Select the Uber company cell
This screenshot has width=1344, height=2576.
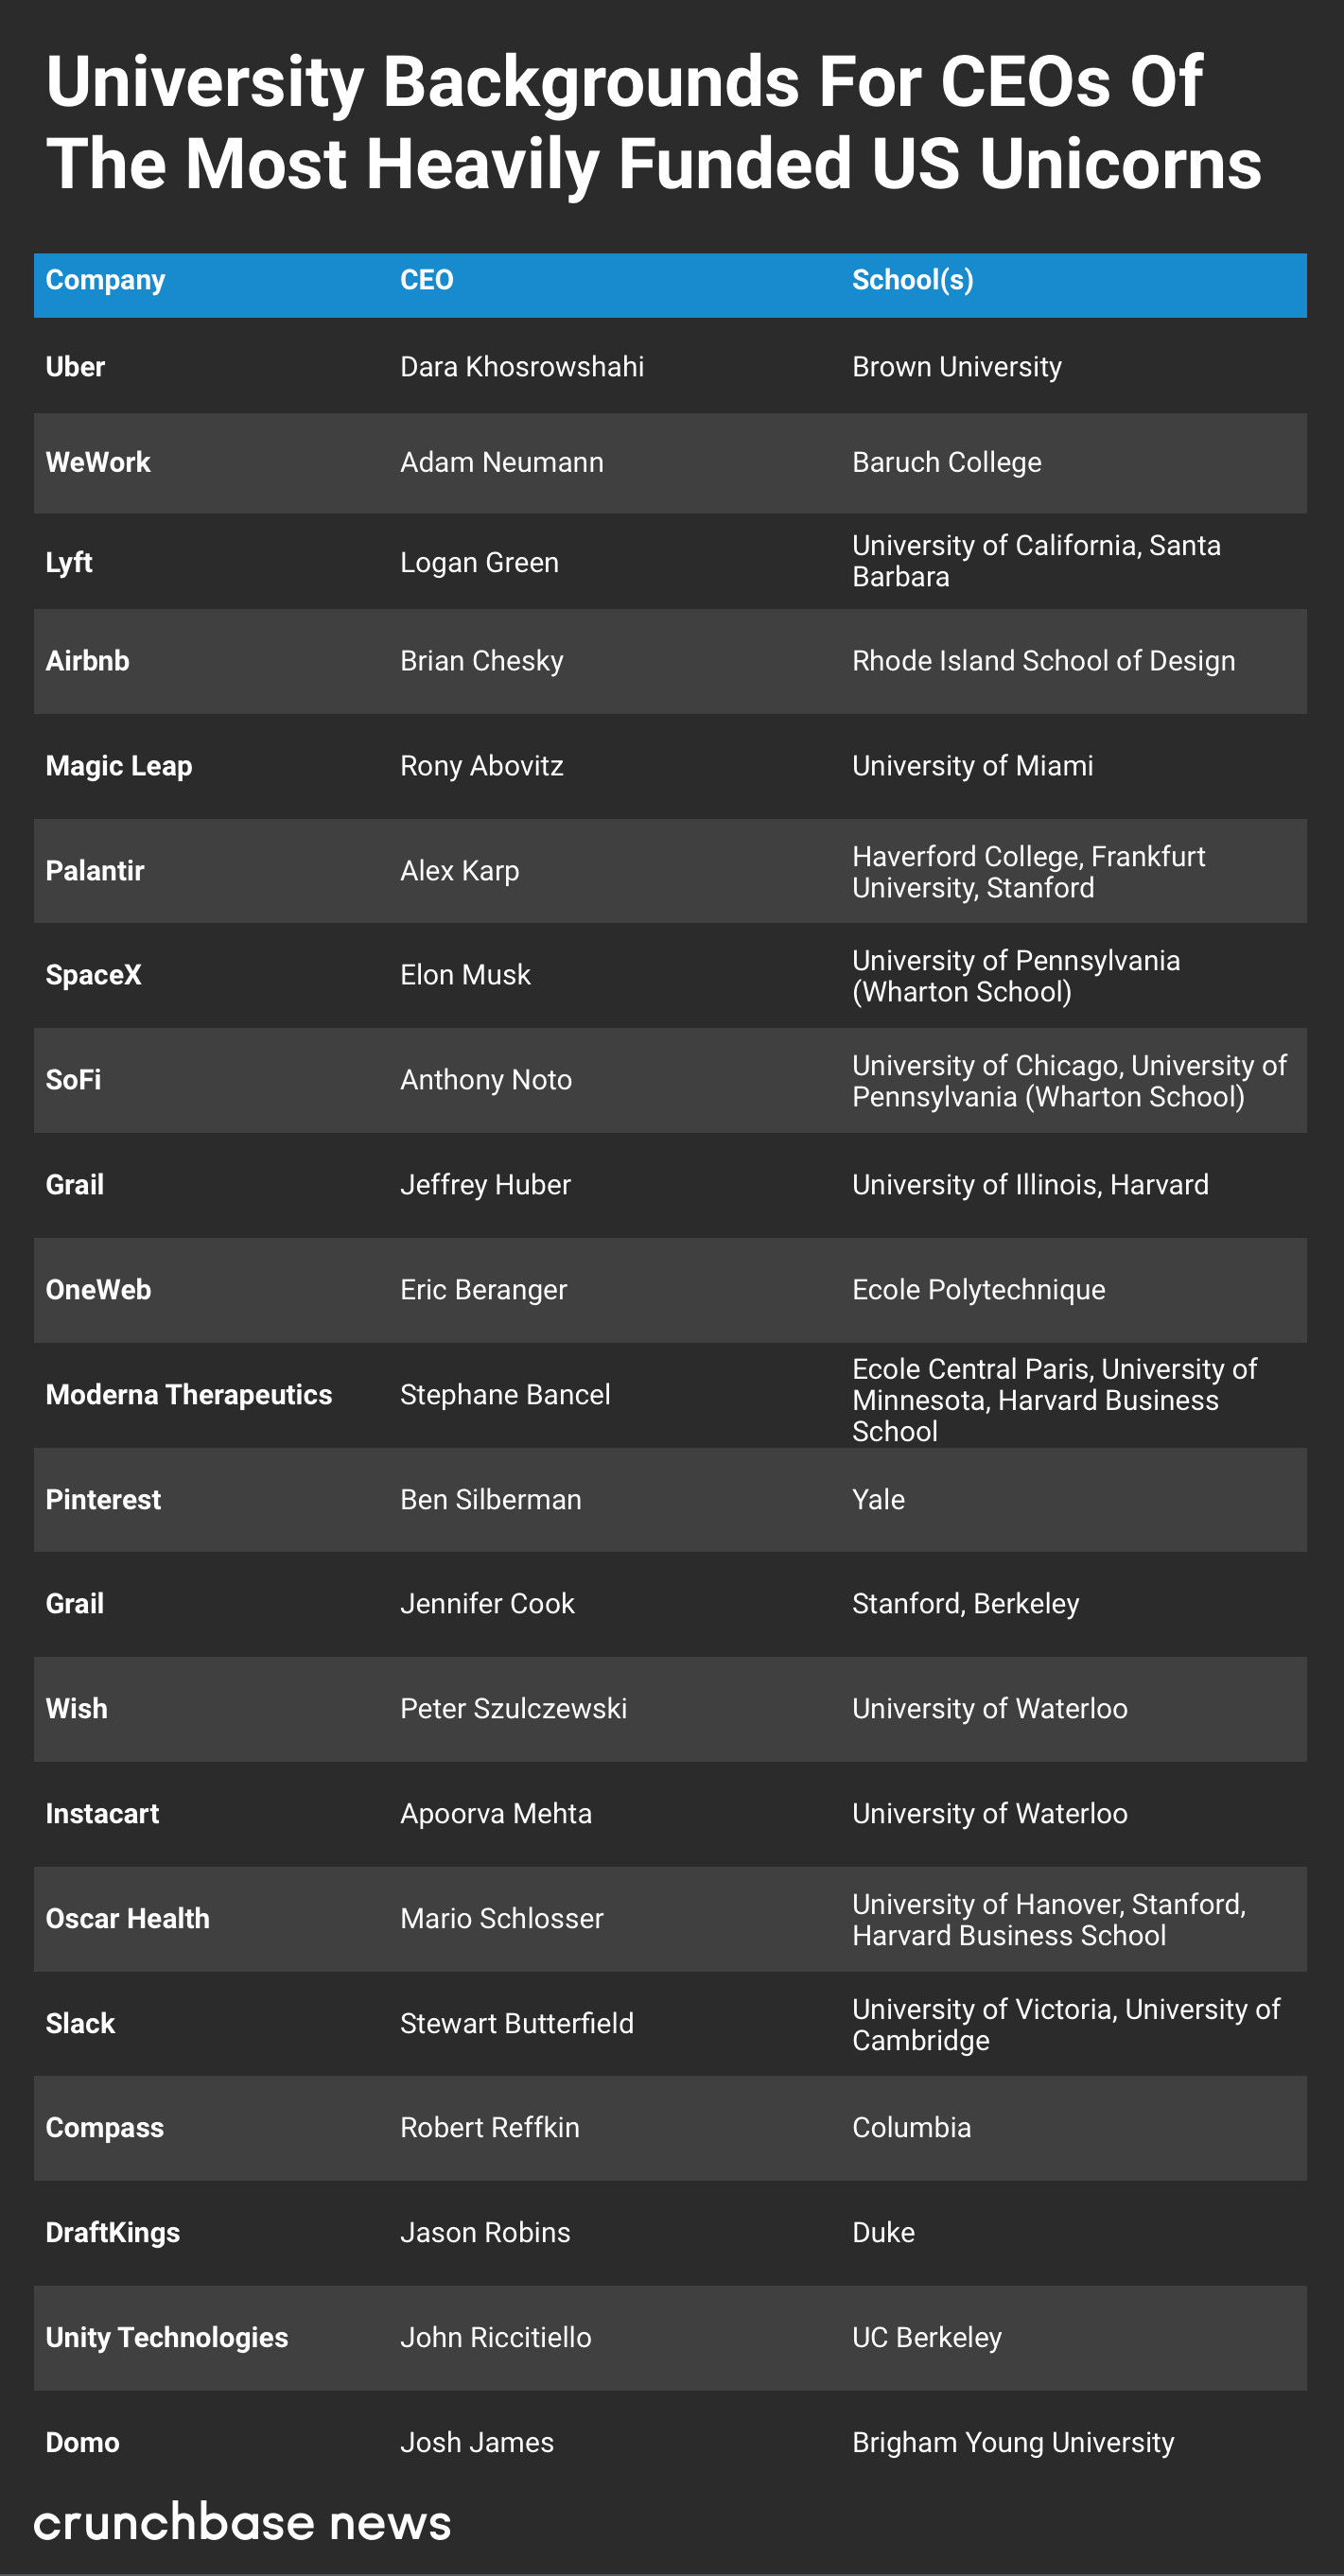pos(75,367)
